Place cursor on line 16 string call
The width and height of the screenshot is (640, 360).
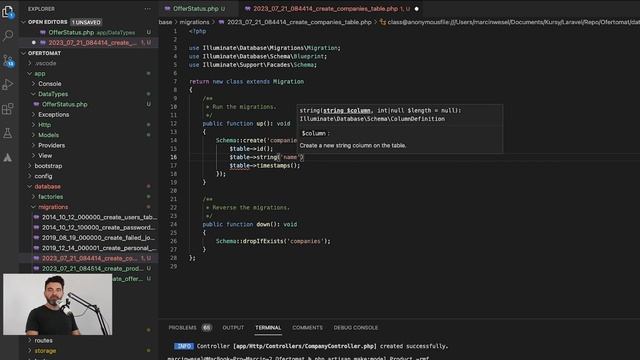267,157
